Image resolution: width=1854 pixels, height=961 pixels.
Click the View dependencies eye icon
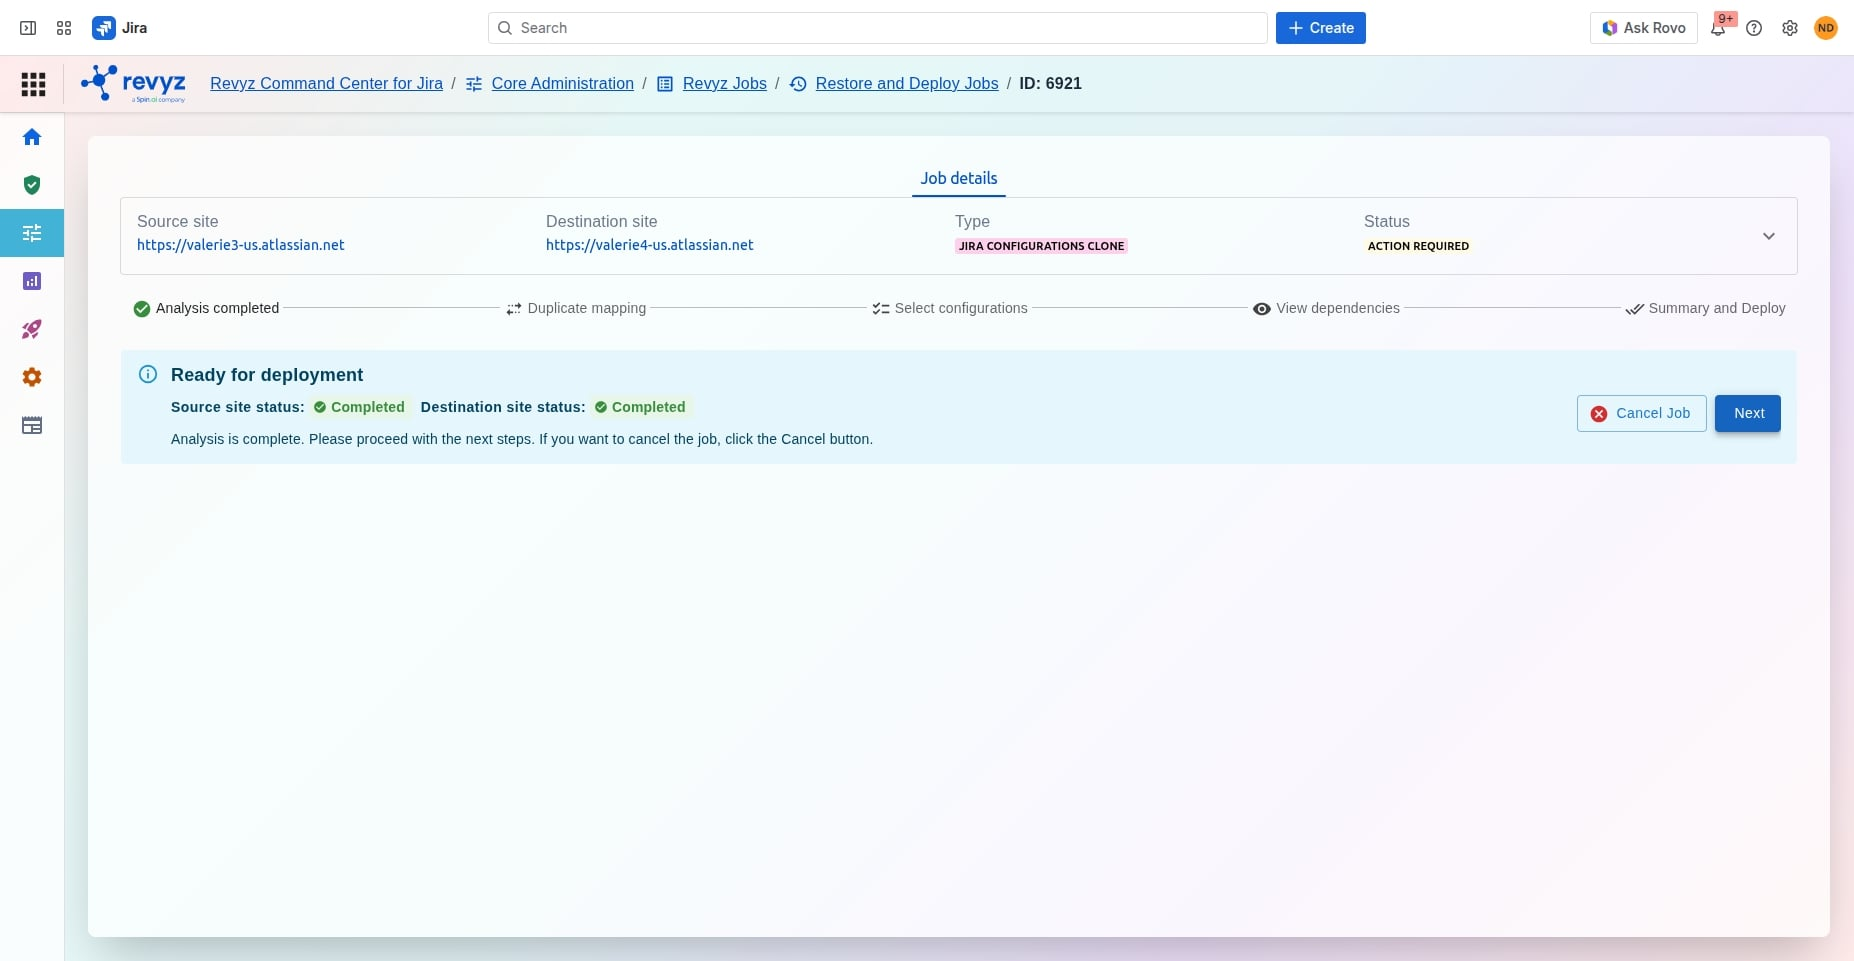(1262, 309)
